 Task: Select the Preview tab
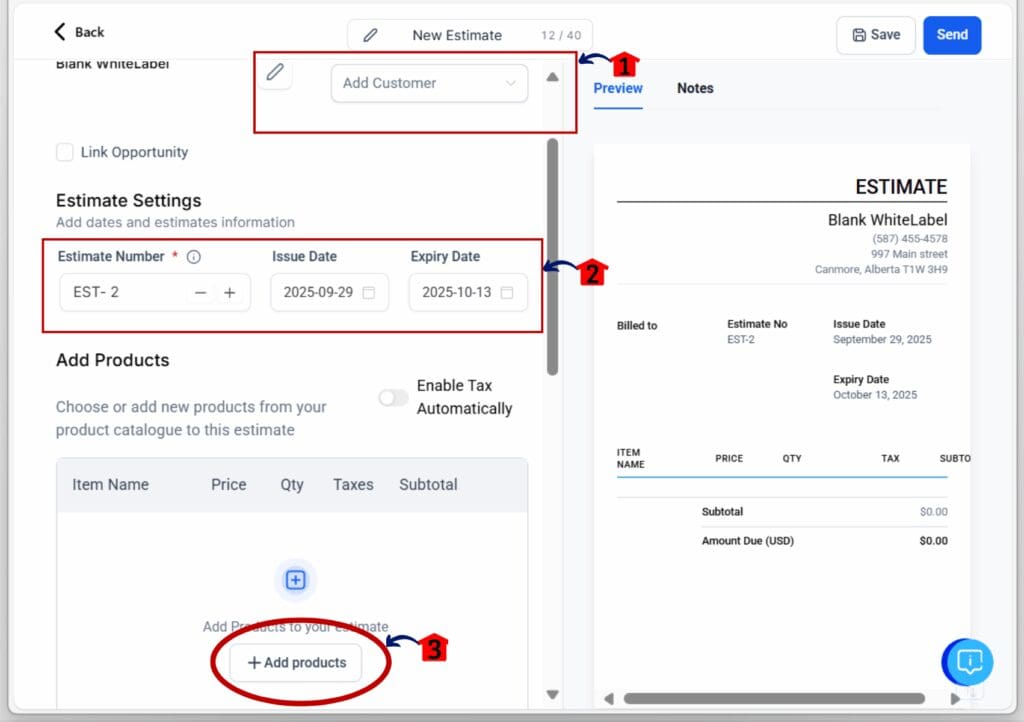point(618,88)
